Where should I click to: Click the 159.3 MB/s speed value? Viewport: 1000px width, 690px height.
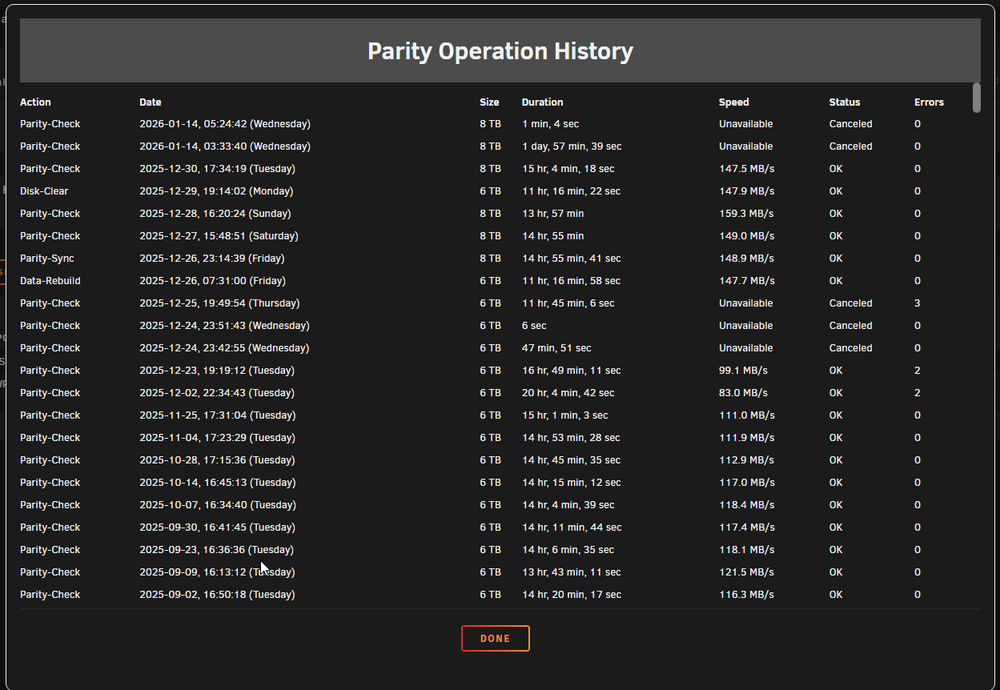tap(746, 214)
